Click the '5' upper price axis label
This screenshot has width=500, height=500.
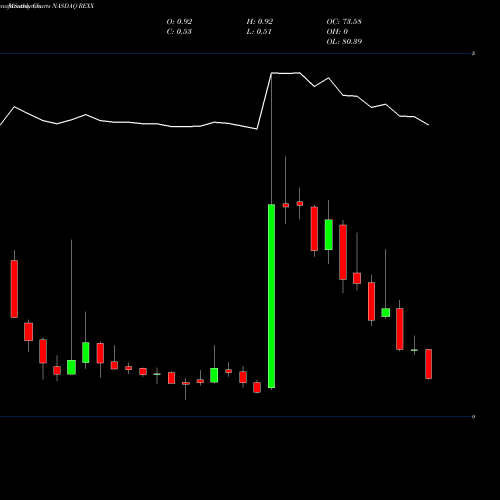pos(473,53)
